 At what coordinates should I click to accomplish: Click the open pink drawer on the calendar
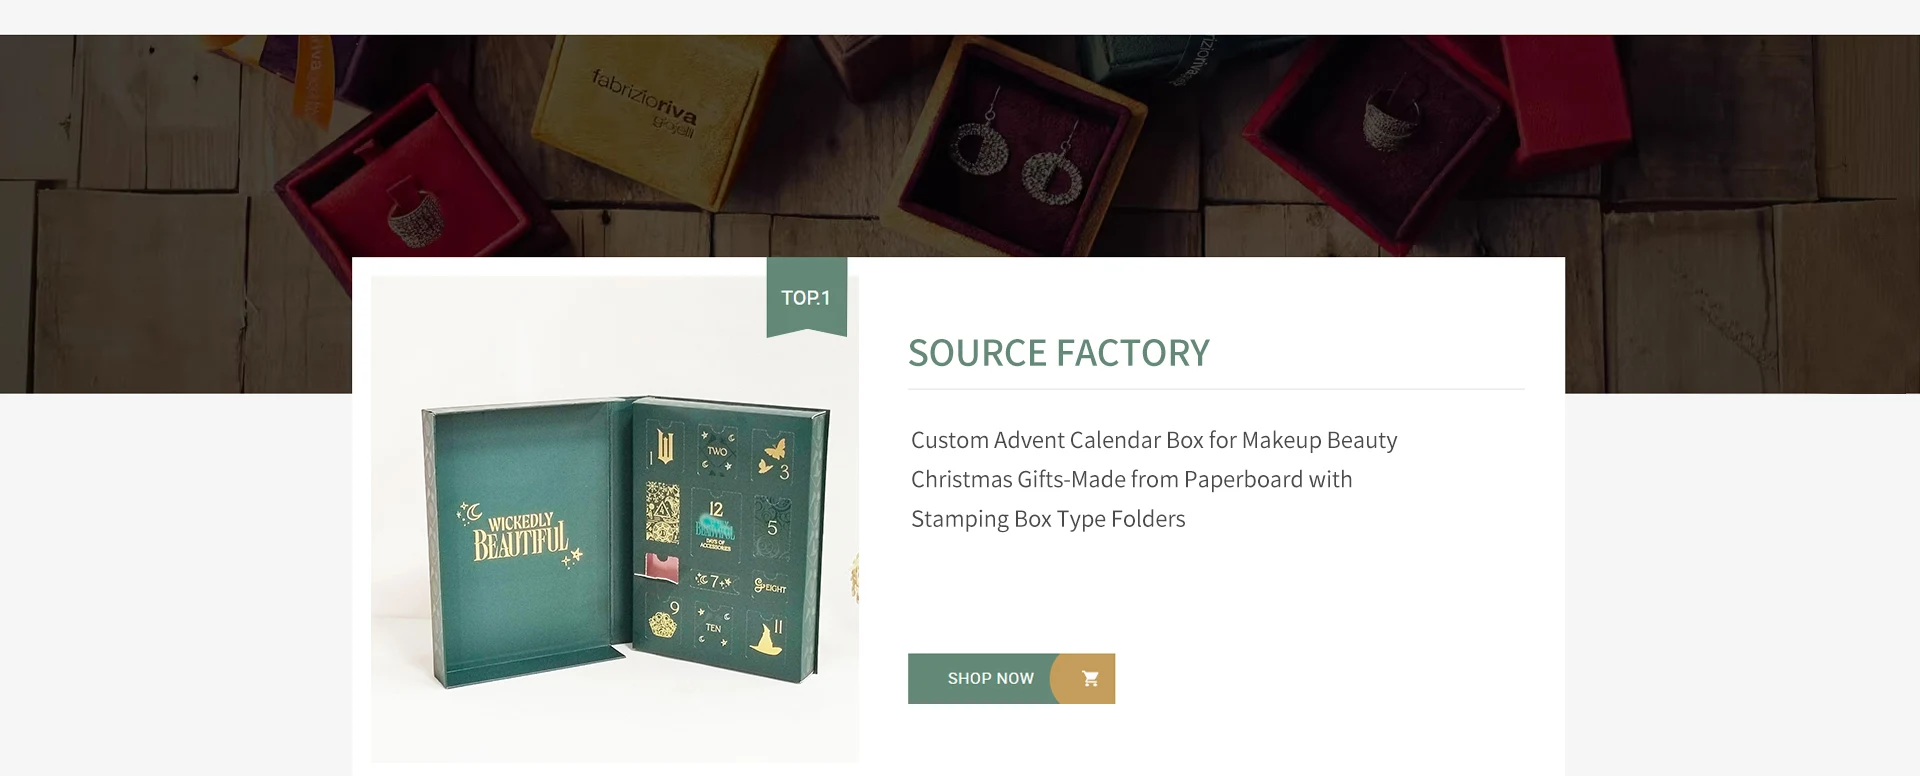point(661,567)
